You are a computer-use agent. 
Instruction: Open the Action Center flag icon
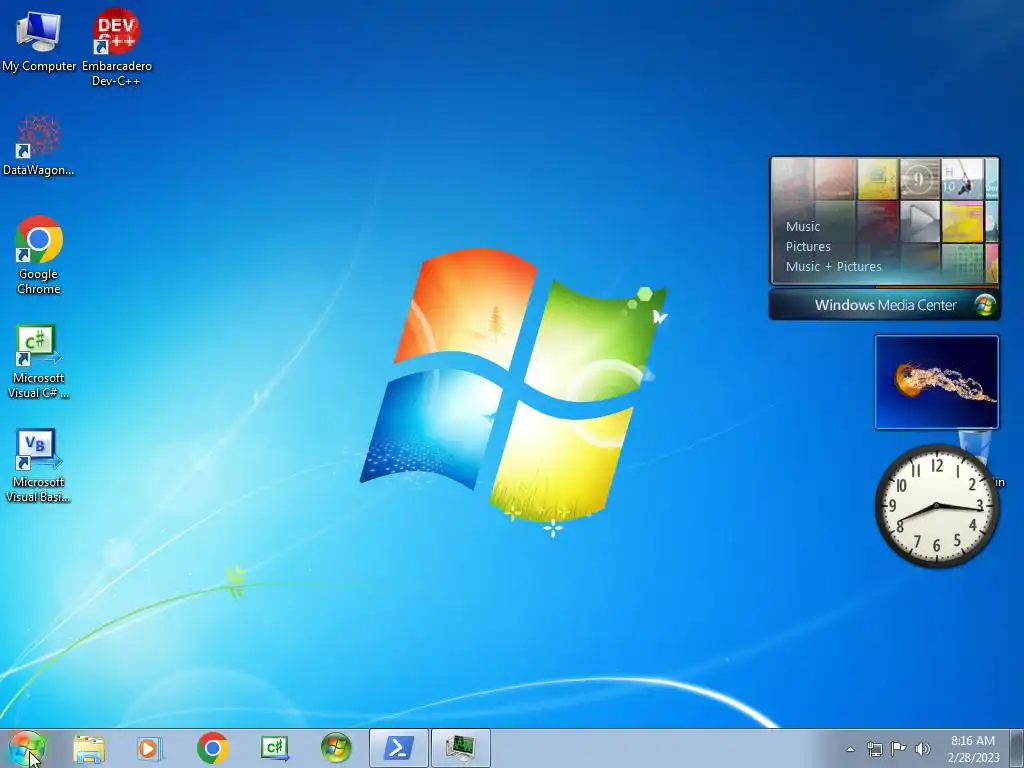pos(899,749)
